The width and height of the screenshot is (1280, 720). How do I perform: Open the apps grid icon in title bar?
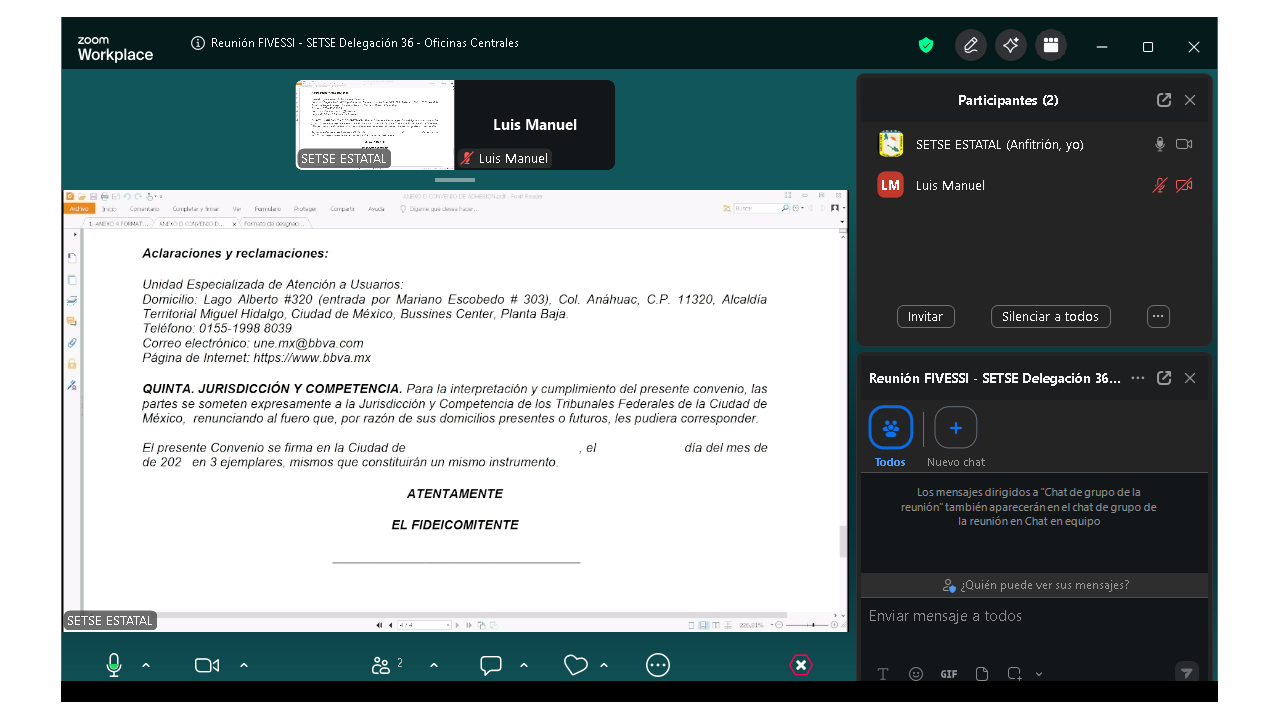pos(1051,45)
